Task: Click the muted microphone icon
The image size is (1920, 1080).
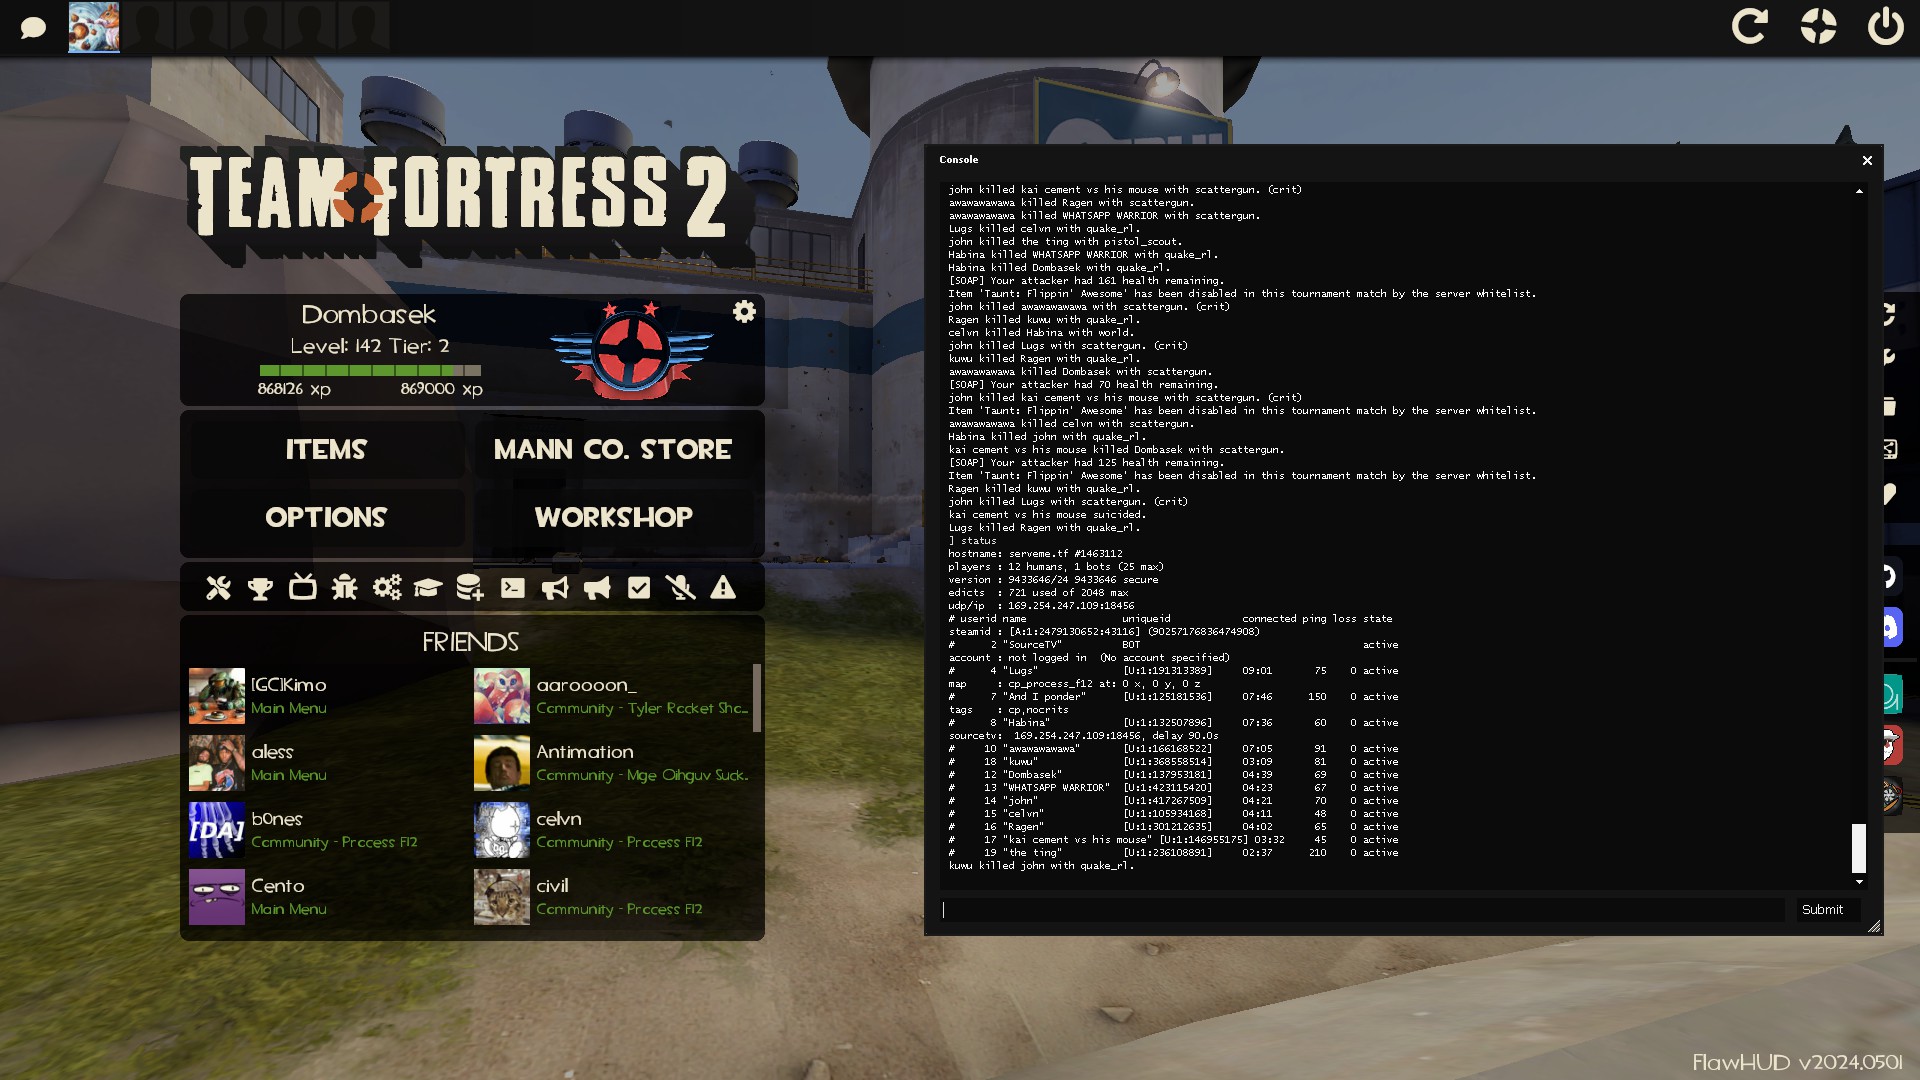Action: point(681,588)
